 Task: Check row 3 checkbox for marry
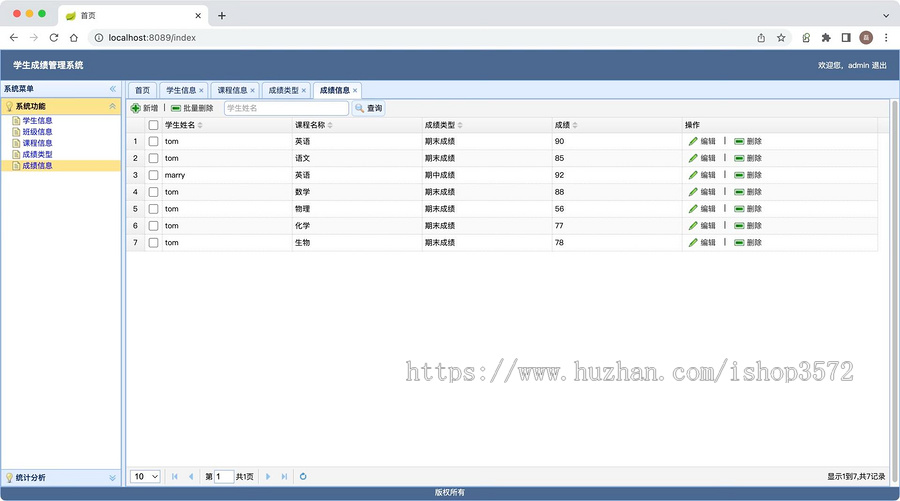pyautogui.click(x=153, y=175)
